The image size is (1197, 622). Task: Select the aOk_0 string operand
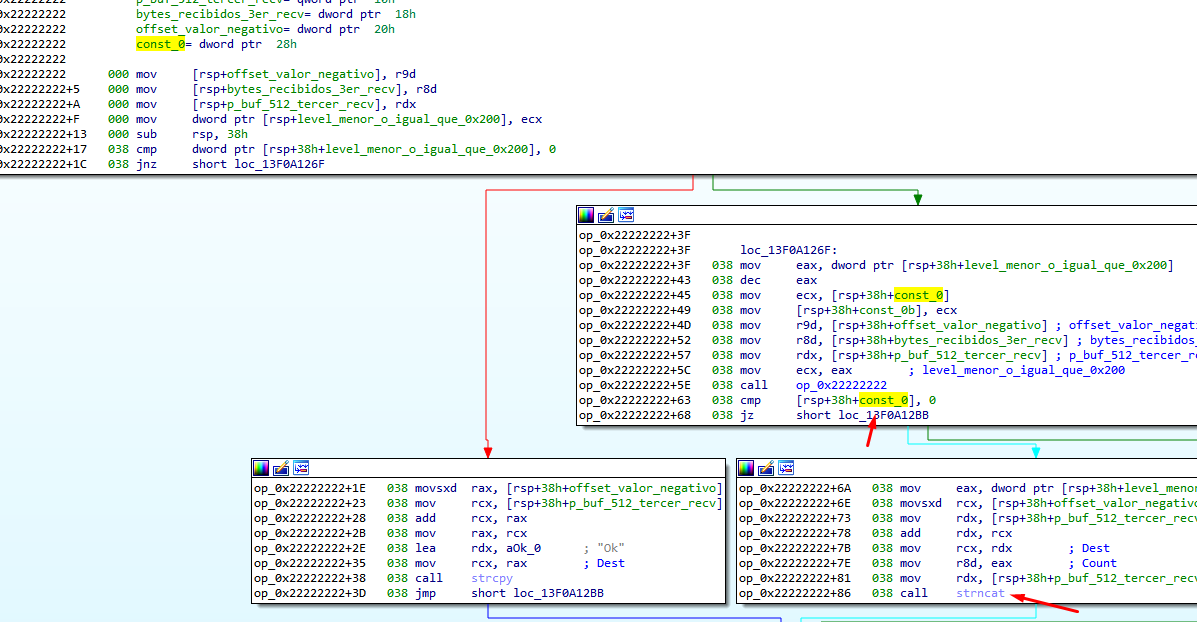pos(520,548)
